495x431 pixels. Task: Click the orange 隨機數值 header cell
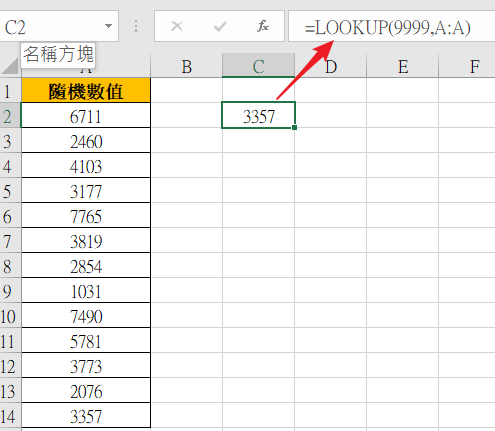pos(86,91)
